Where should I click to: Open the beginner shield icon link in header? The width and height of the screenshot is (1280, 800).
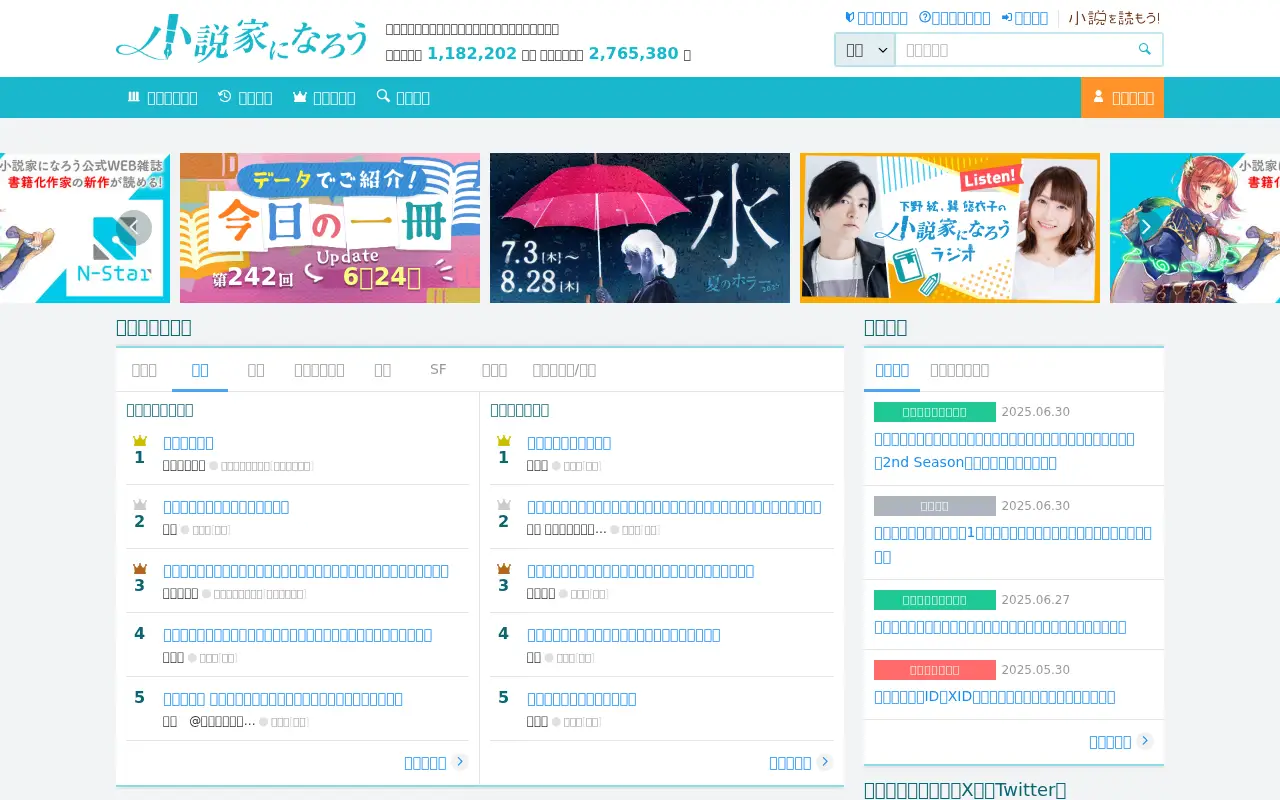[x=876, y=18]
